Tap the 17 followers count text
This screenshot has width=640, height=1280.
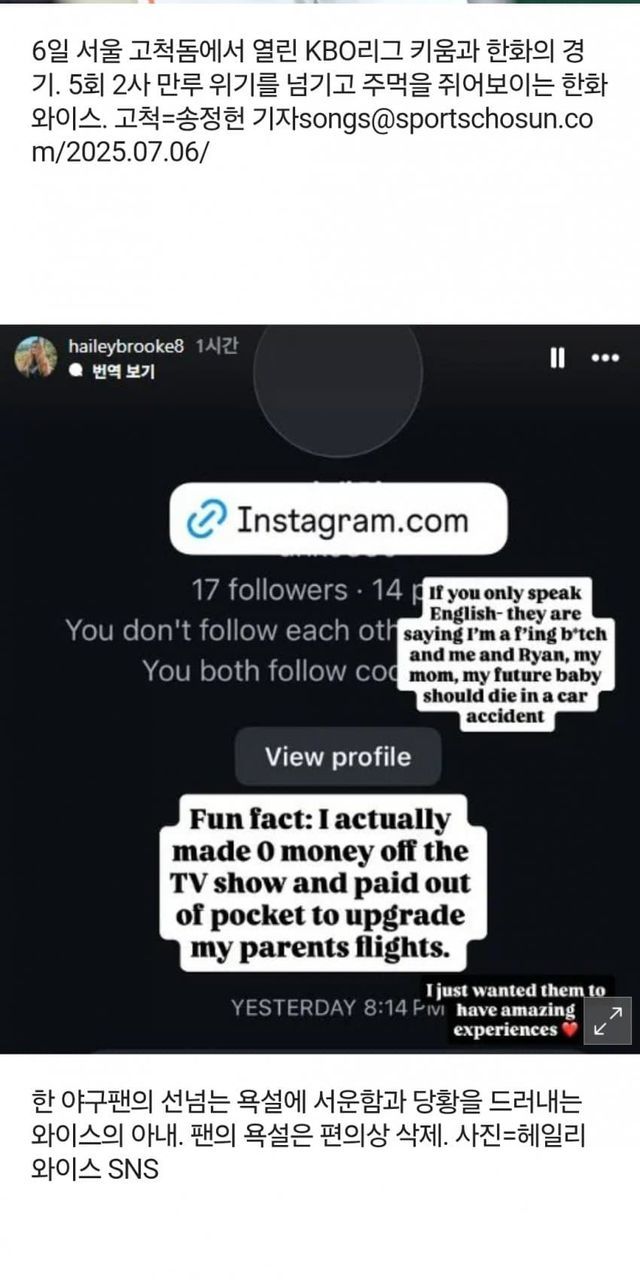(267, 589)
